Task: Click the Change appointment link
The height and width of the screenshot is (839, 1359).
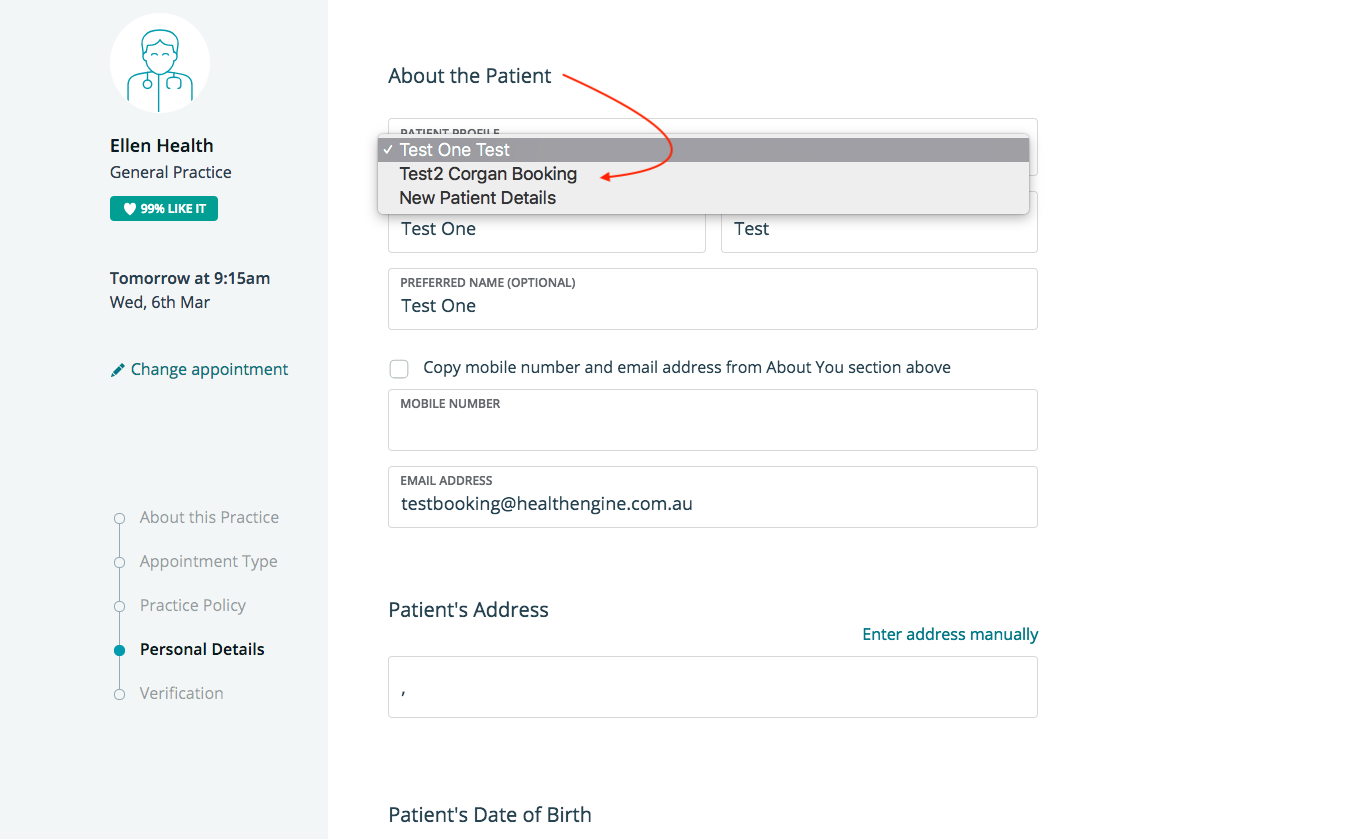Action: [209, 370]
